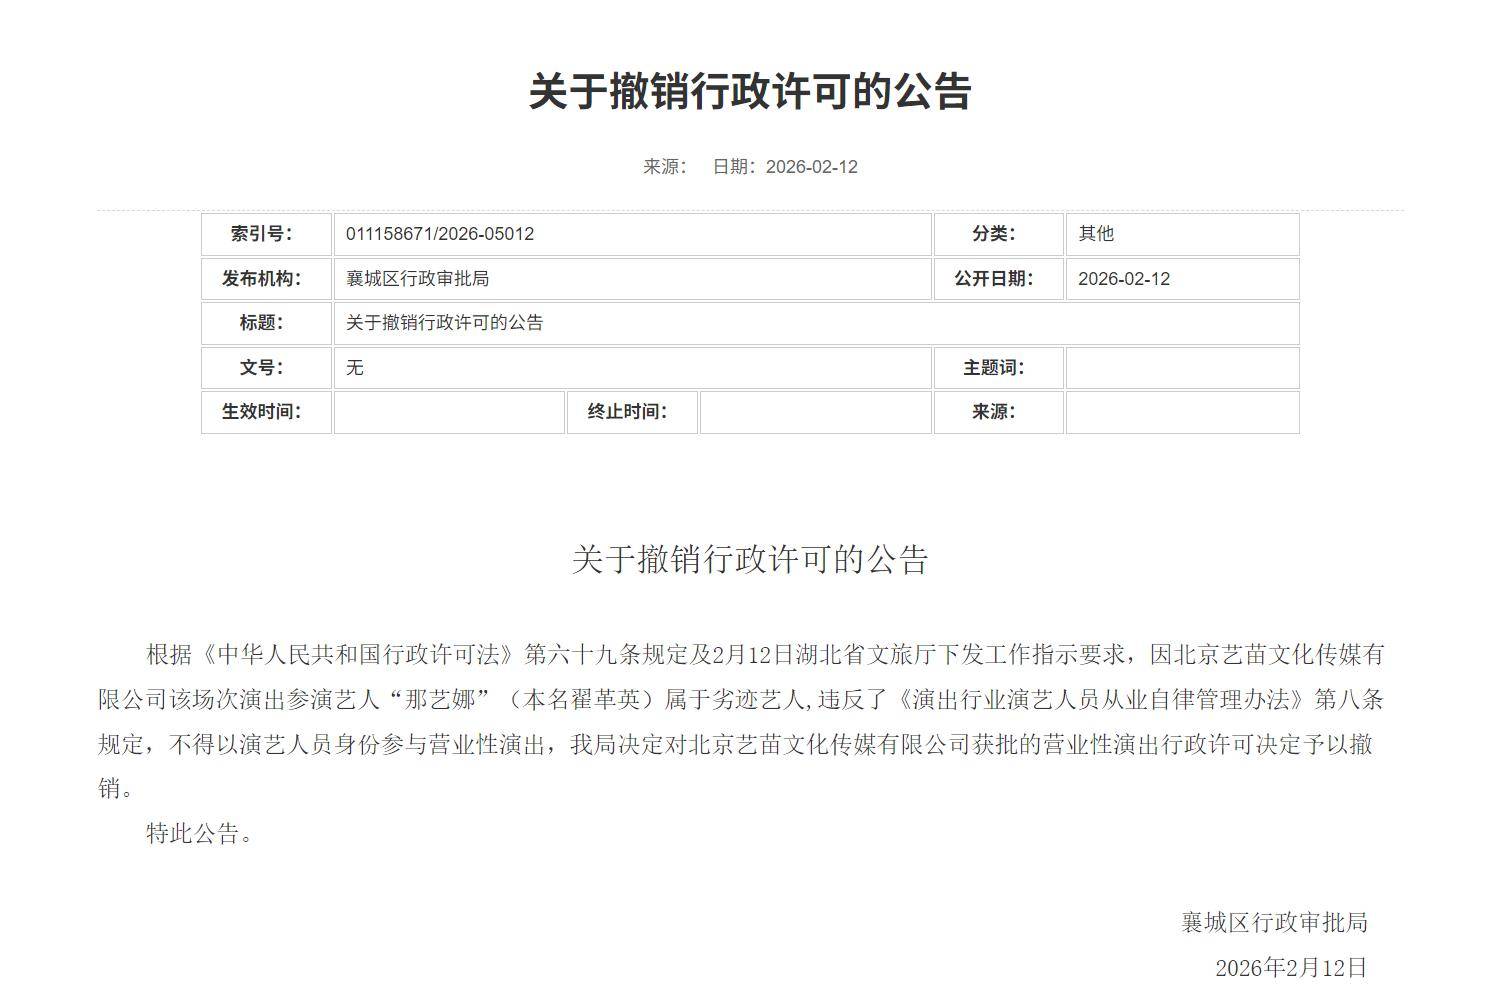This screenshot has width=1487, height=1008.
Task: Click the 终止时间 label
Action: [628, 412]
